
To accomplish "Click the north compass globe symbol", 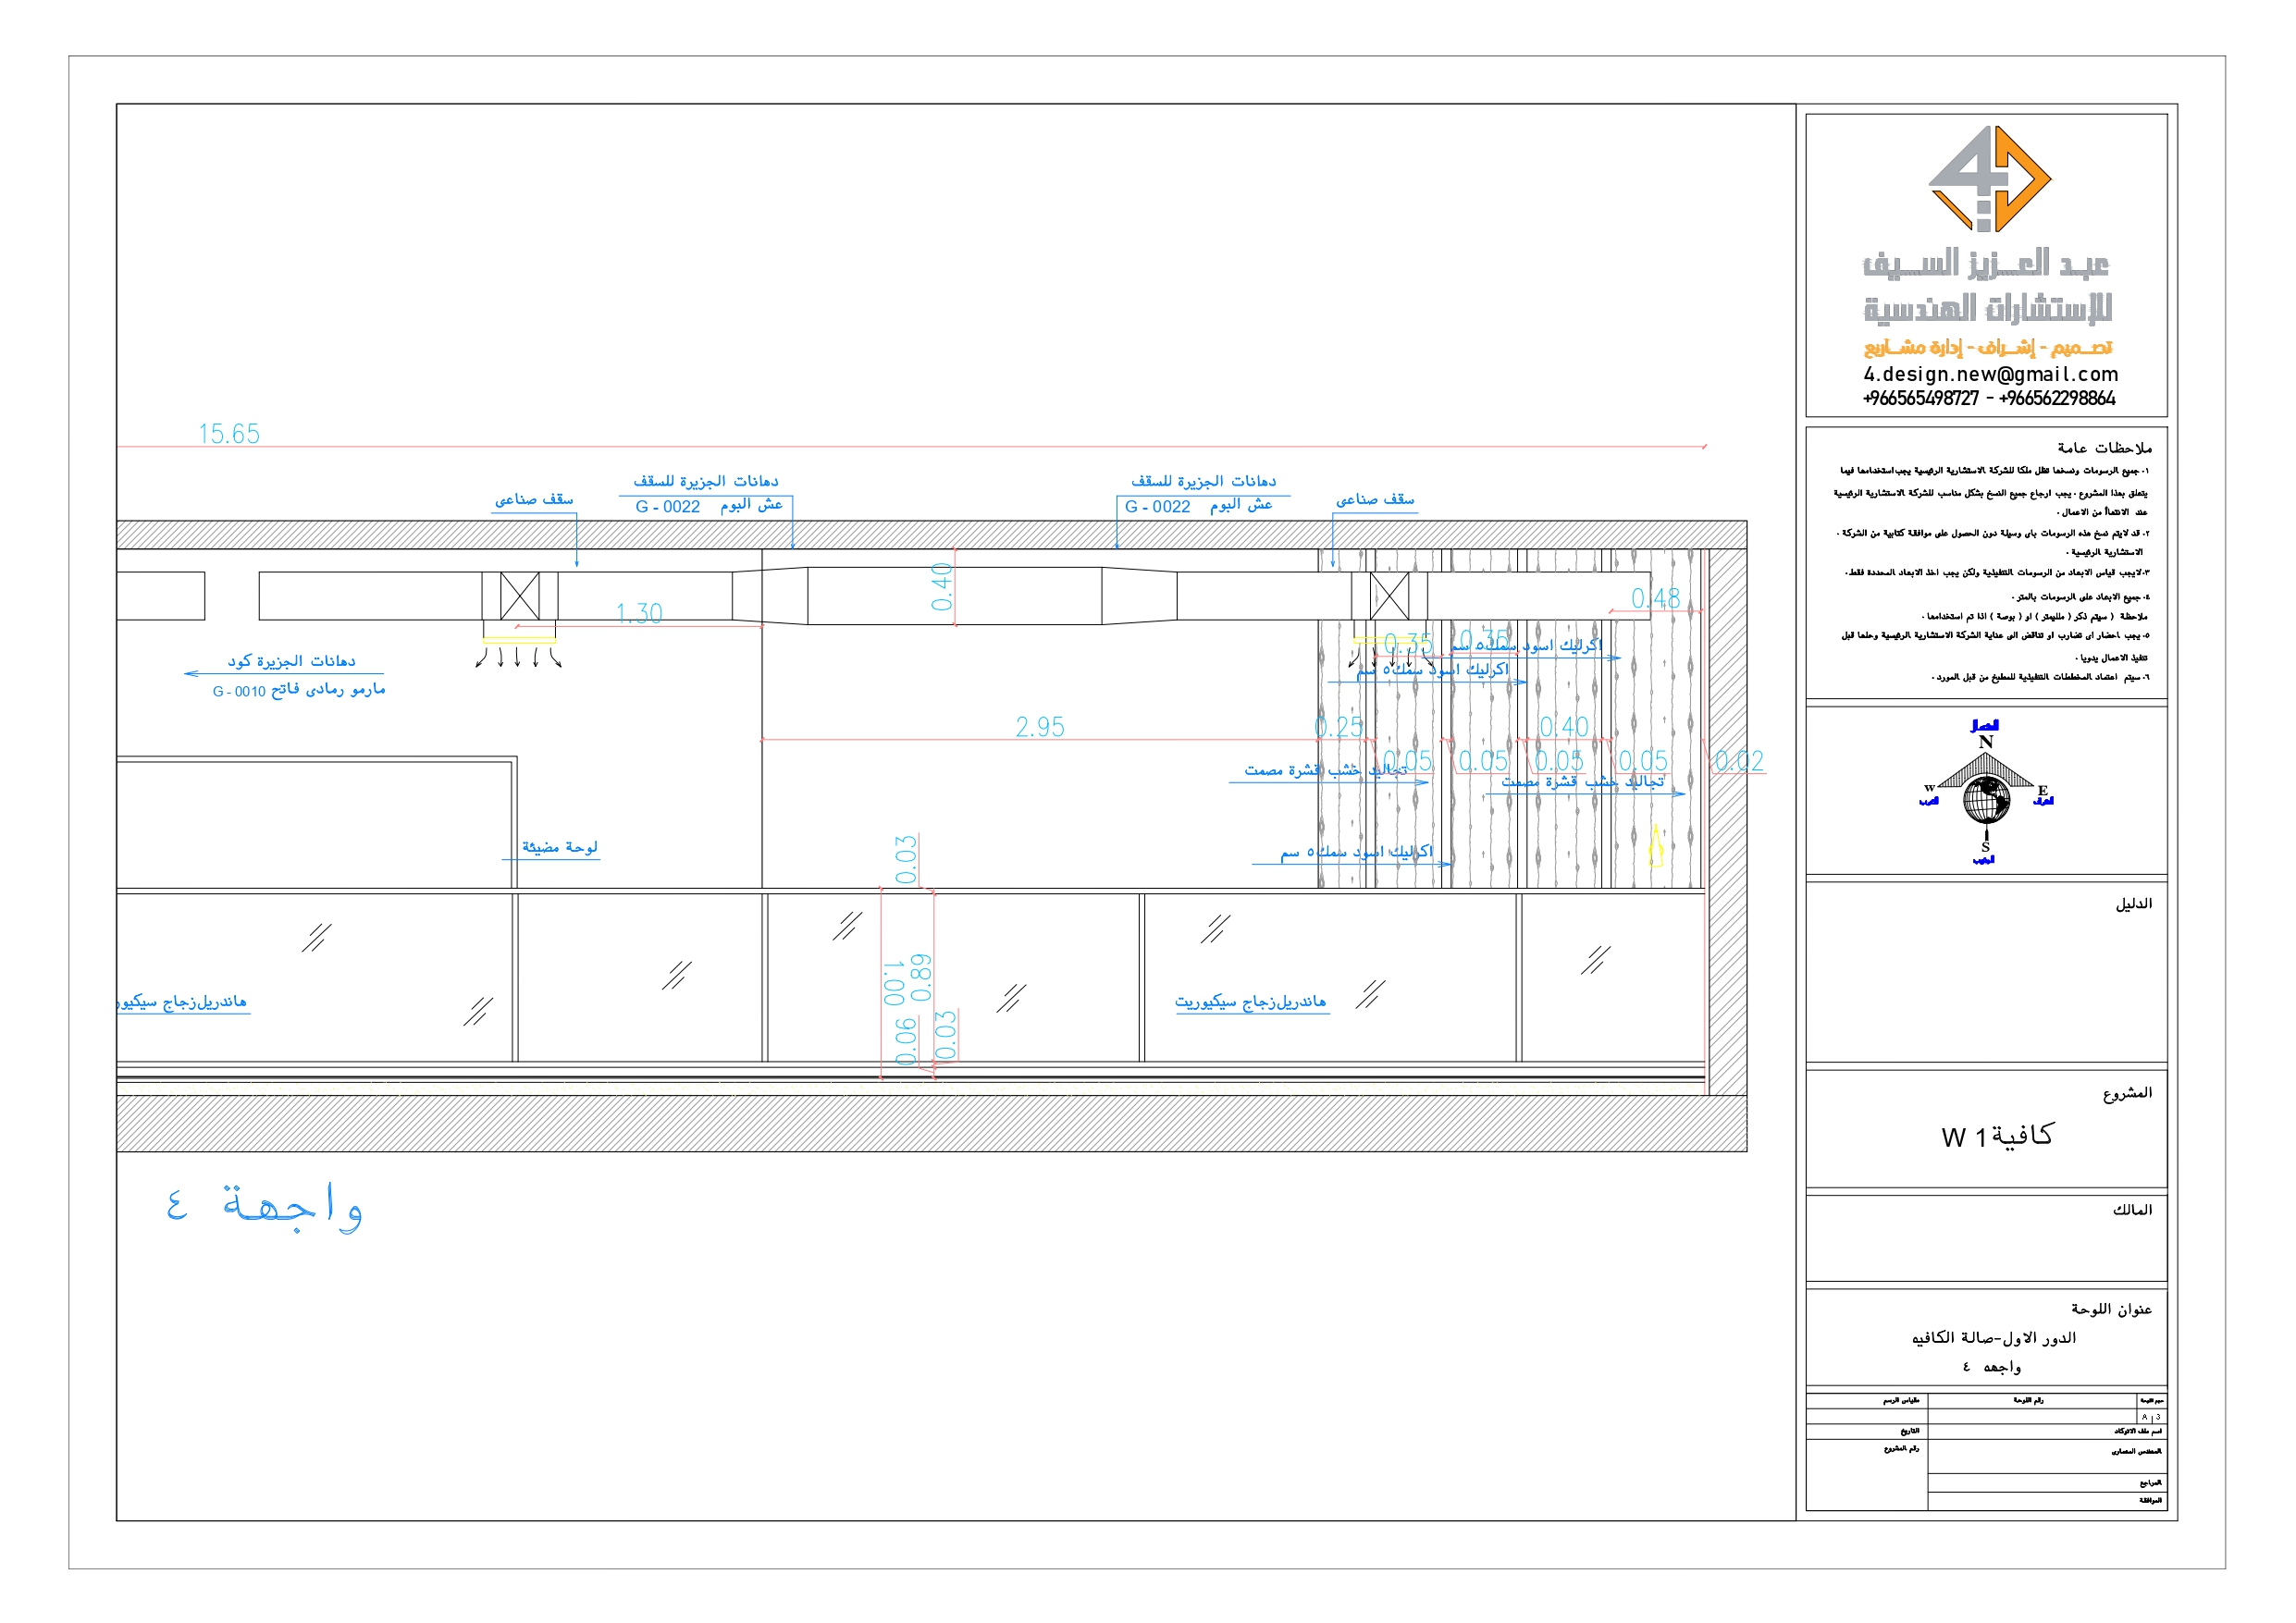I will pyautogui.click(x=1985, y=799).
